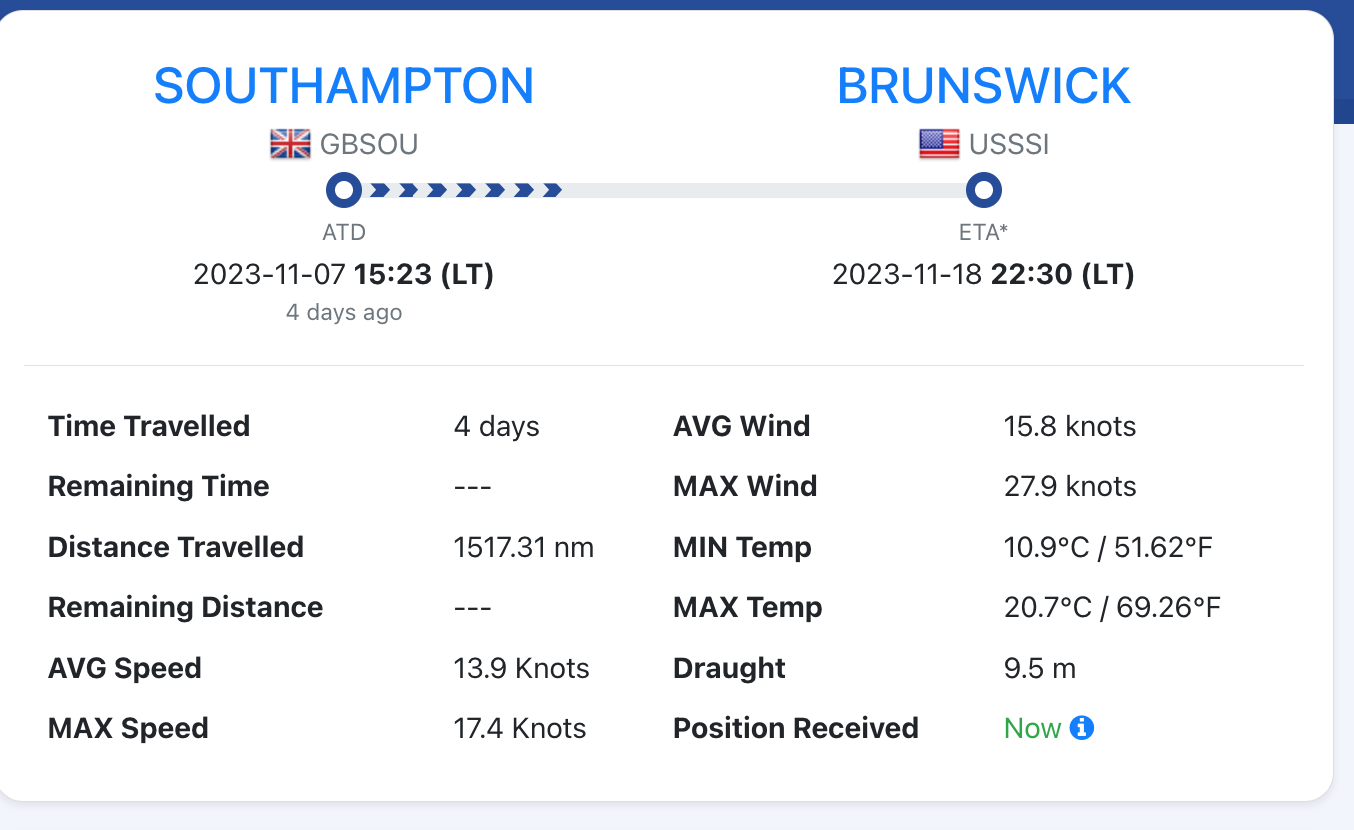1354x830 pixels.
Task: Click the 4 days ago text
Action: pos(344,312)
